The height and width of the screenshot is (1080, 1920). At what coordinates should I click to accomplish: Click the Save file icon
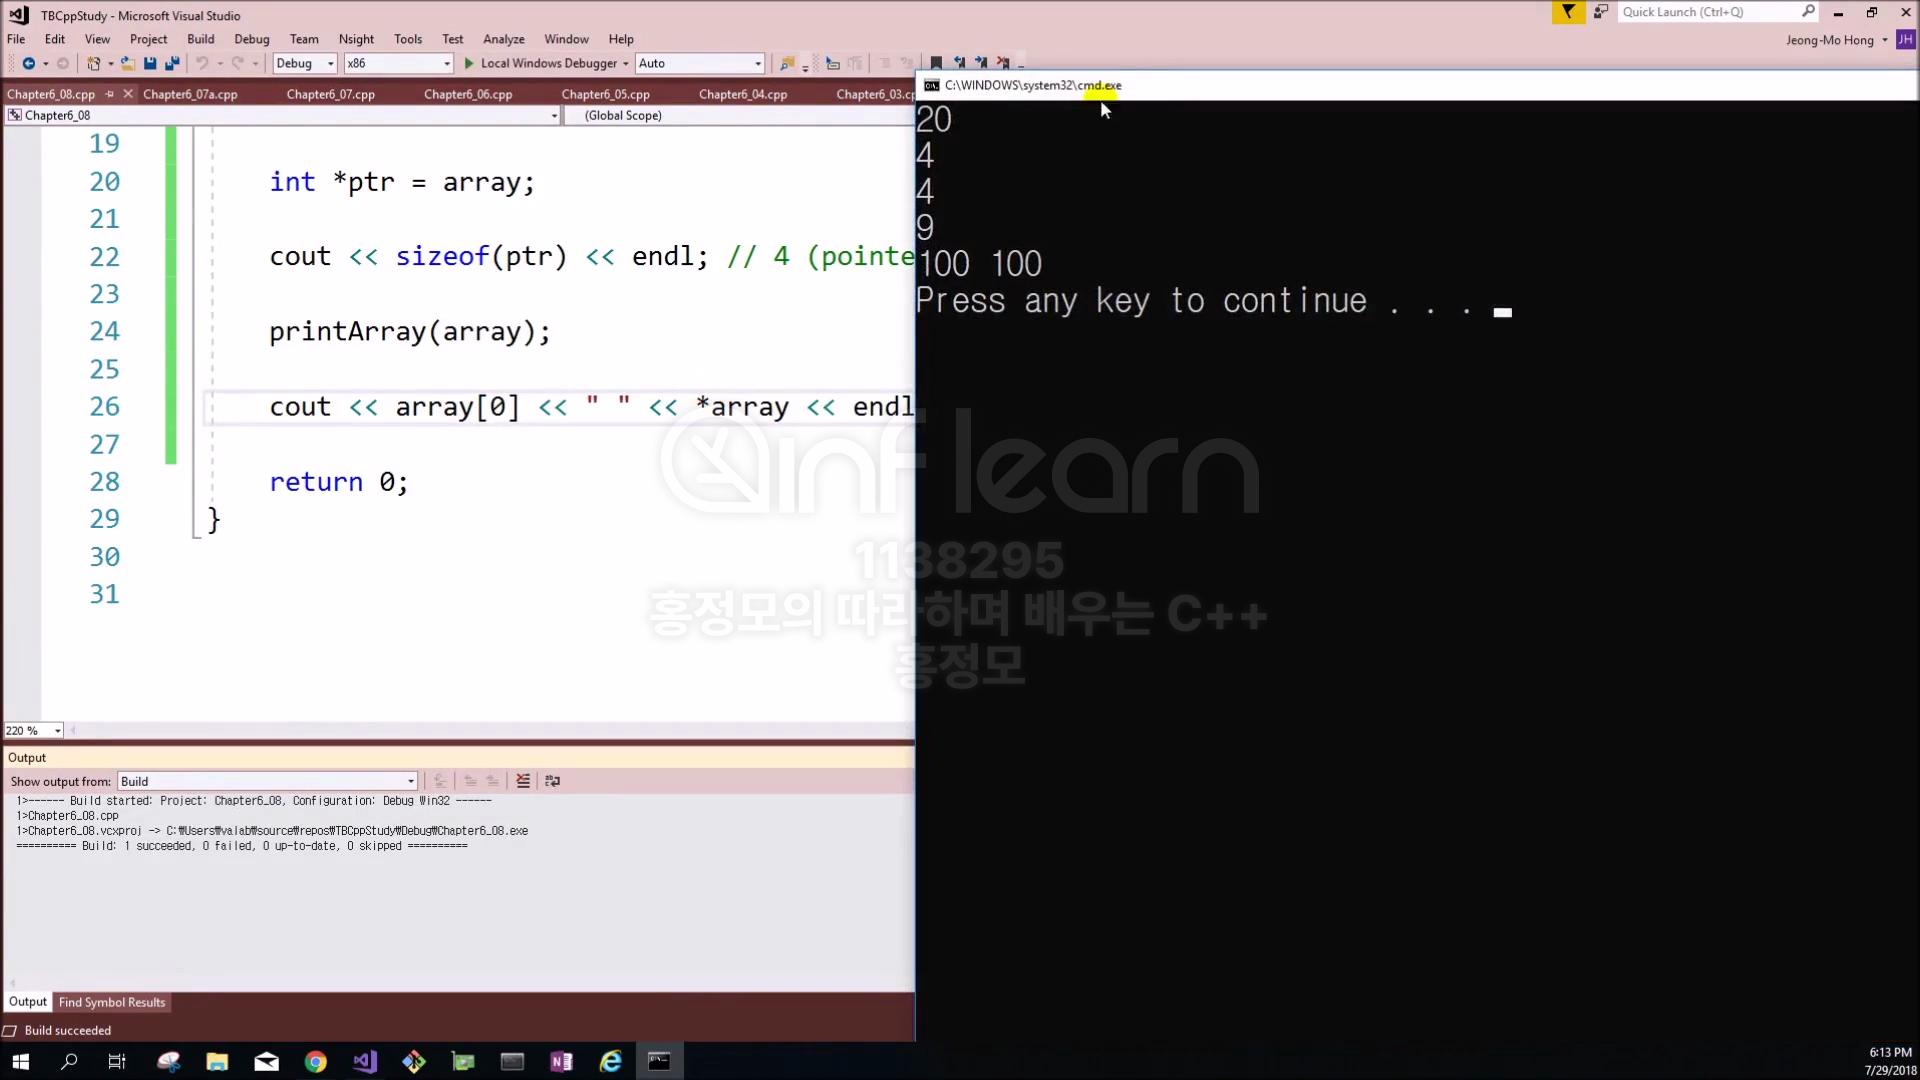(x=150, y=63)
